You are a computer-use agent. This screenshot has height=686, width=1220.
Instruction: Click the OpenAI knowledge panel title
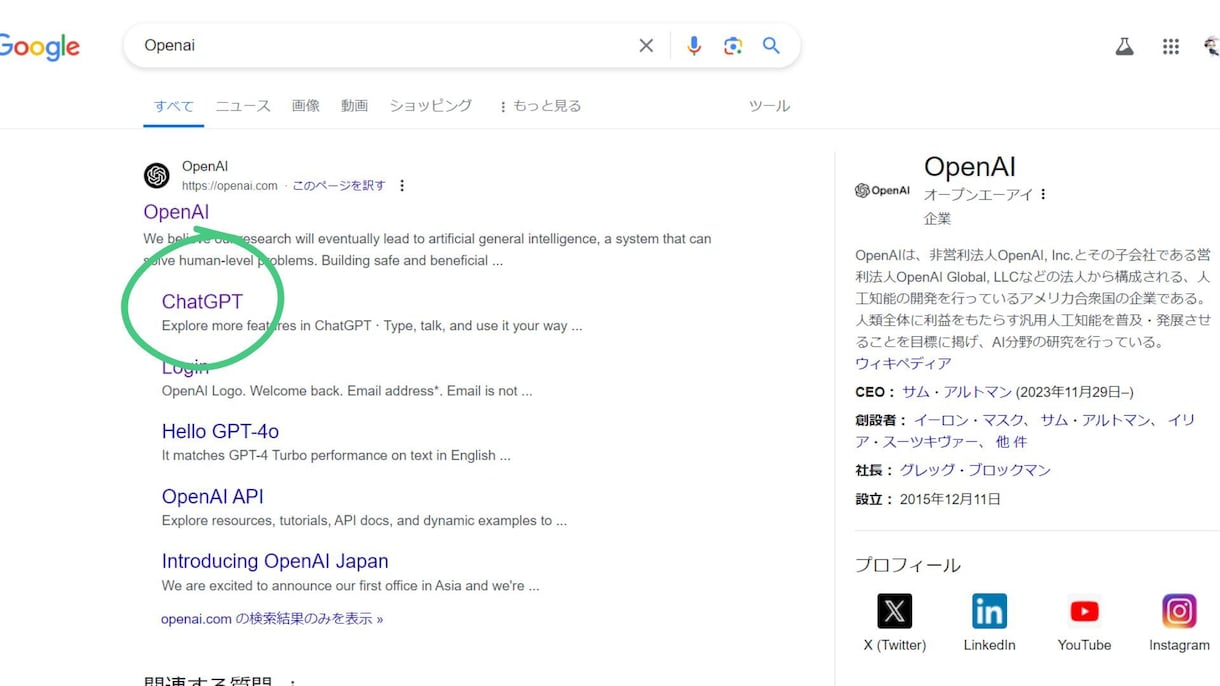[x=969, y=166]
